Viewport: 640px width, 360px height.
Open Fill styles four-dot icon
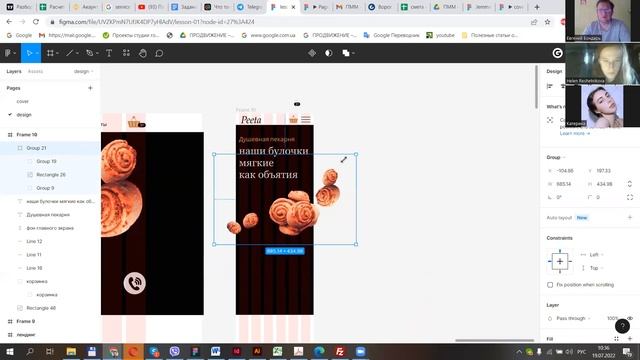click(x=616, y=339)
